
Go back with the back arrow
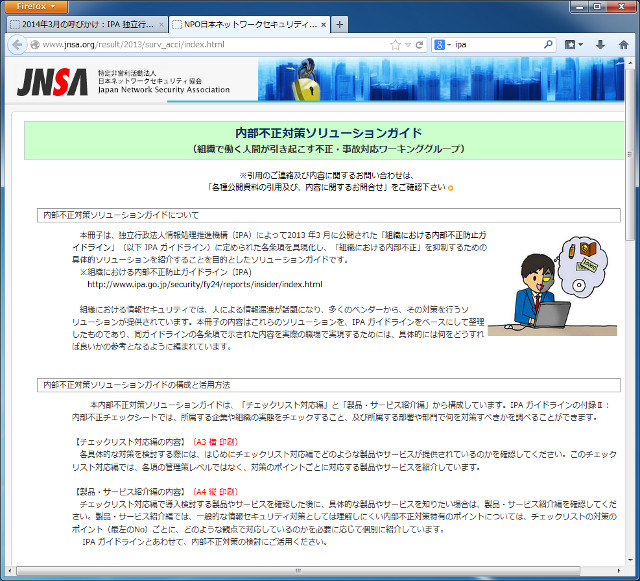tap(17, 45)
